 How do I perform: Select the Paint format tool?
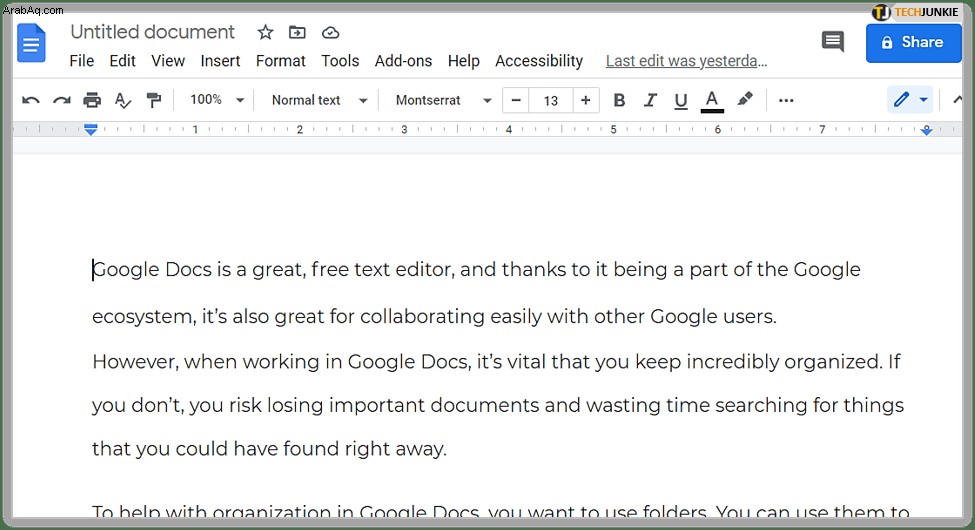click(x=153, y=100)
